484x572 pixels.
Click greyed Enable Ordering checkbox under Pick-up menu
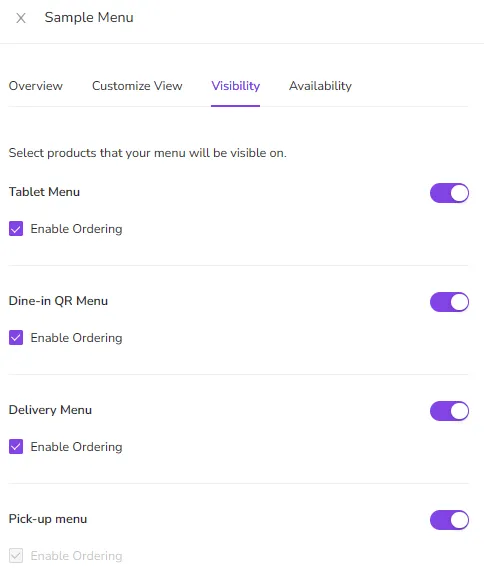tap(16, 556)
